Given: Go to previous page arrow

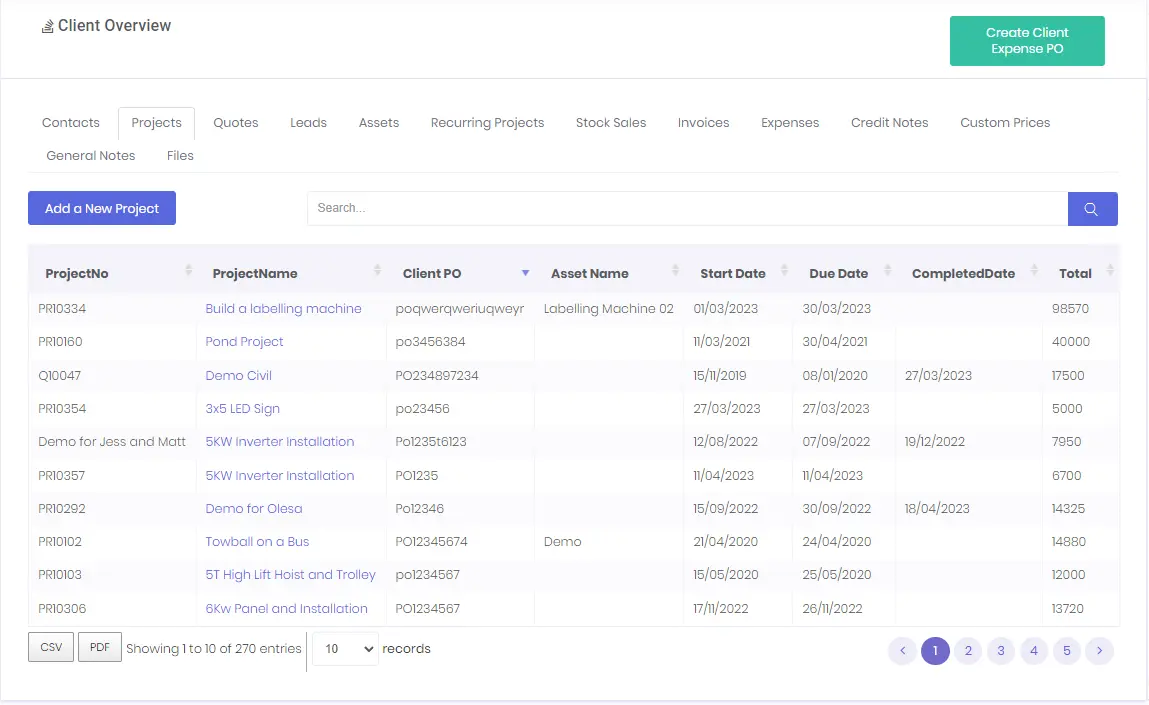Looking at the screenshot, I should (x=902, y=651).
